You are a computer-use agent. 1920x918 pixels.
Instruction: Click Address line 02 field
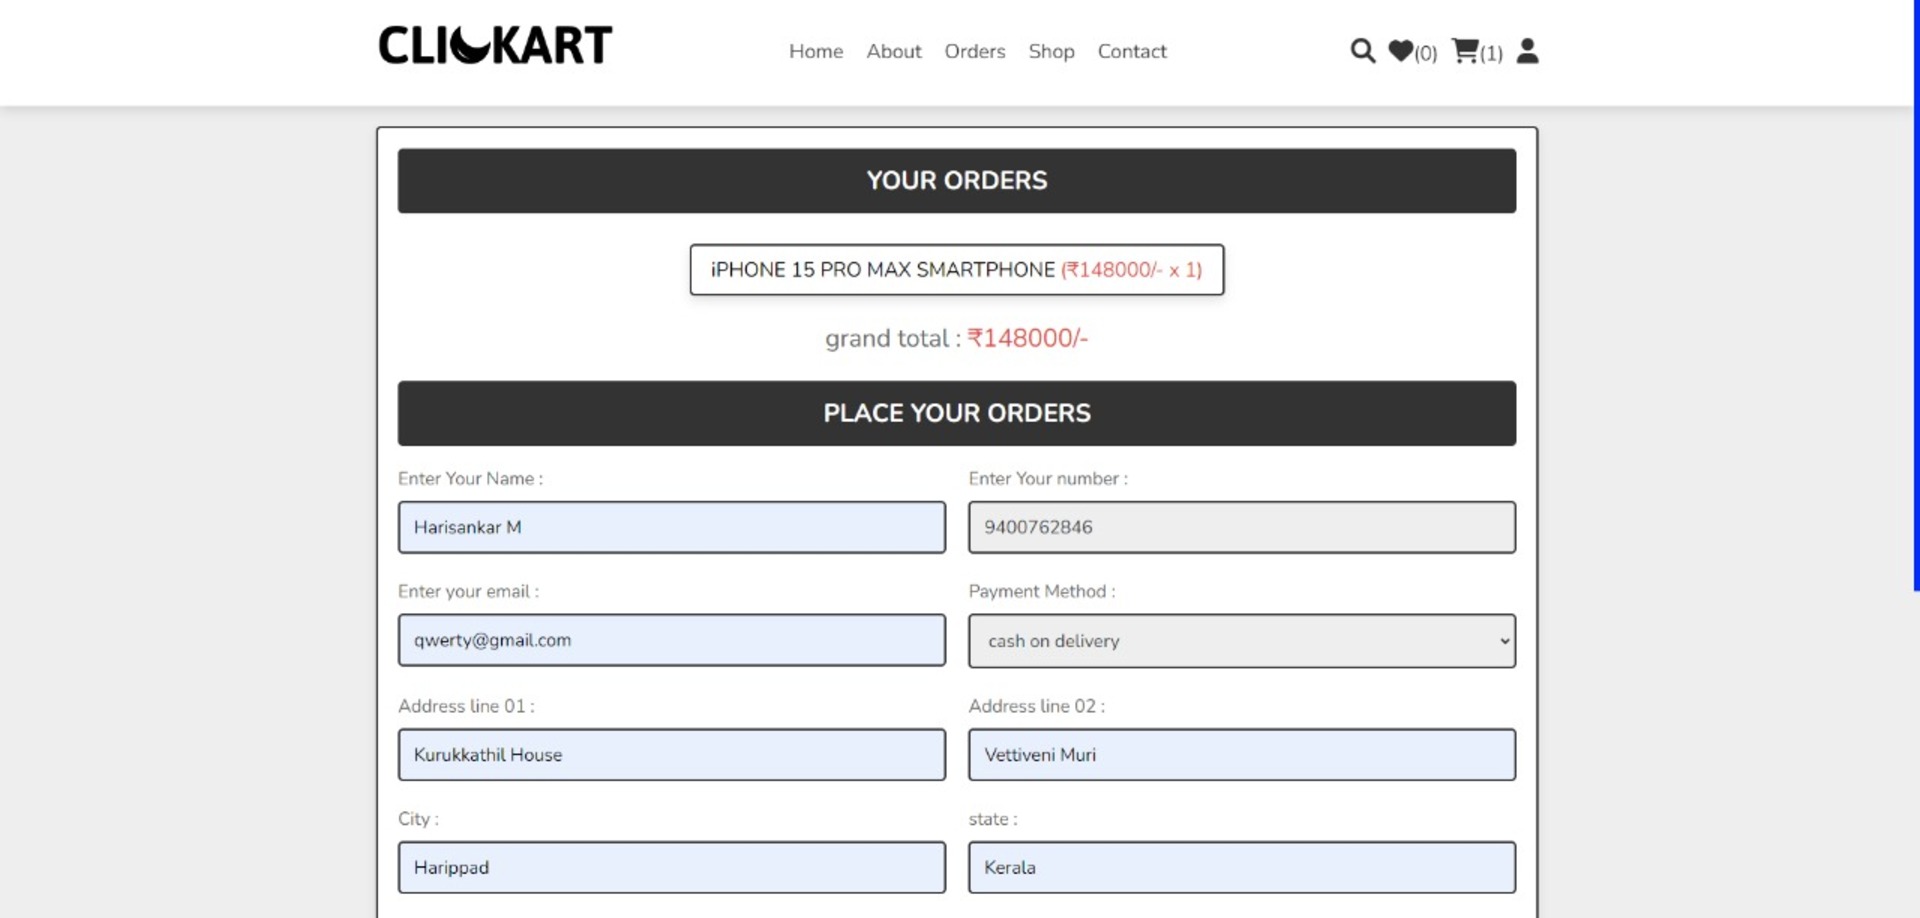1242,755
